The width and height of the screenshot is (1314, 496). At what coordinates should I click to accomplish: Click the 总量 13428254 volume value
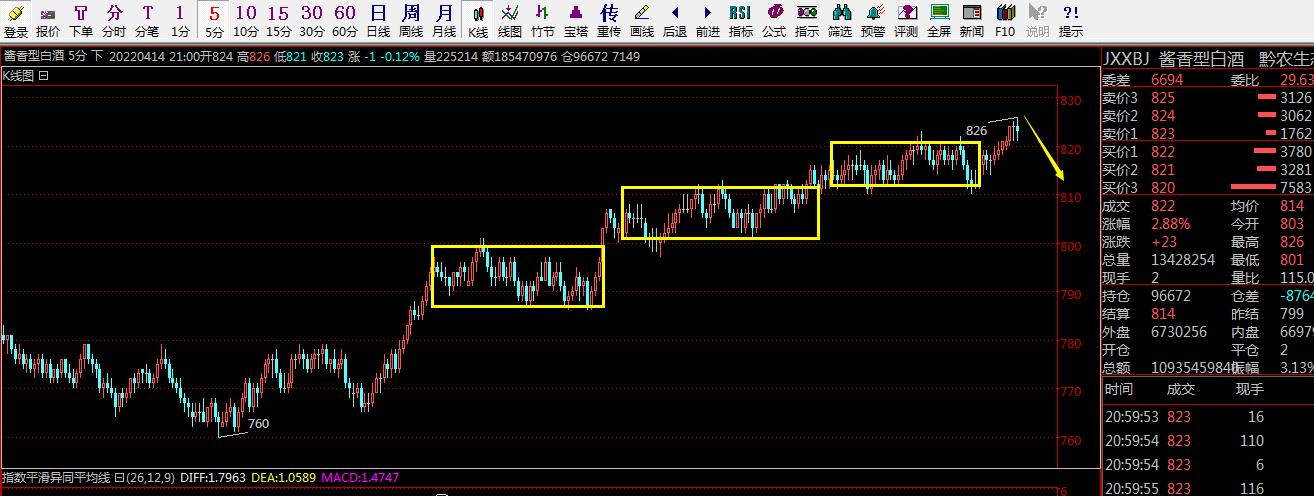tap(1183, 259)
